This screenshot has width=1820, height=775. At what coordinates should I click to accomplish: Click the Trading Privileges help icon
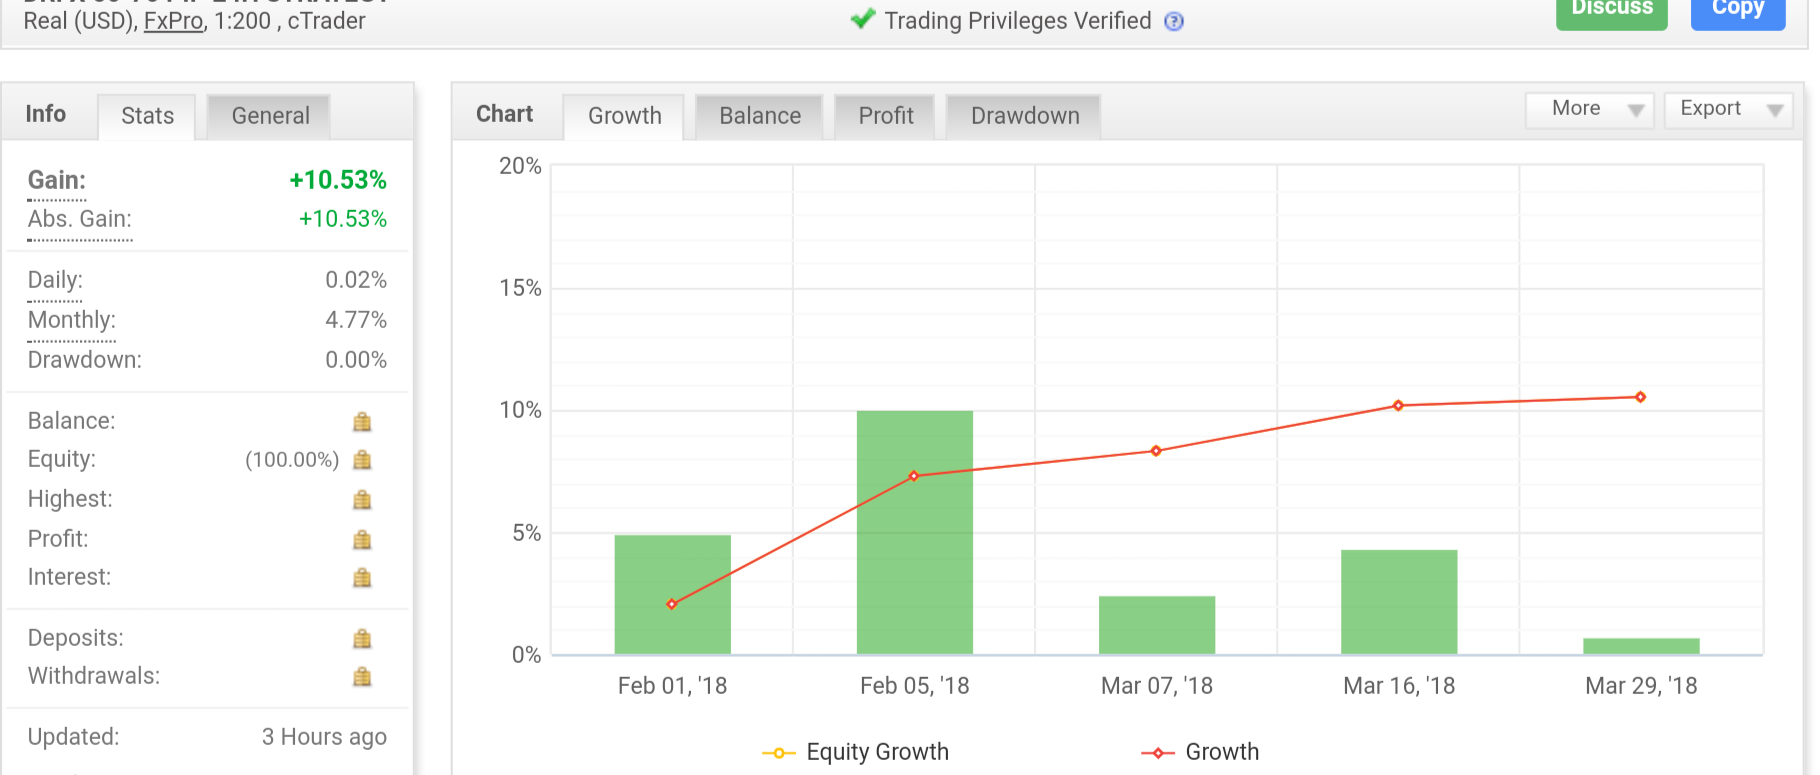[x=1175, y=21]
